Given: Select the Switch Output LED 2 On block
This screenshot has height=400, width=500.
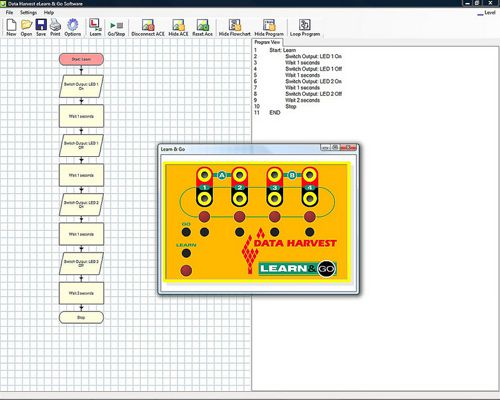Looking at the screenshot, I should point(81,204).
